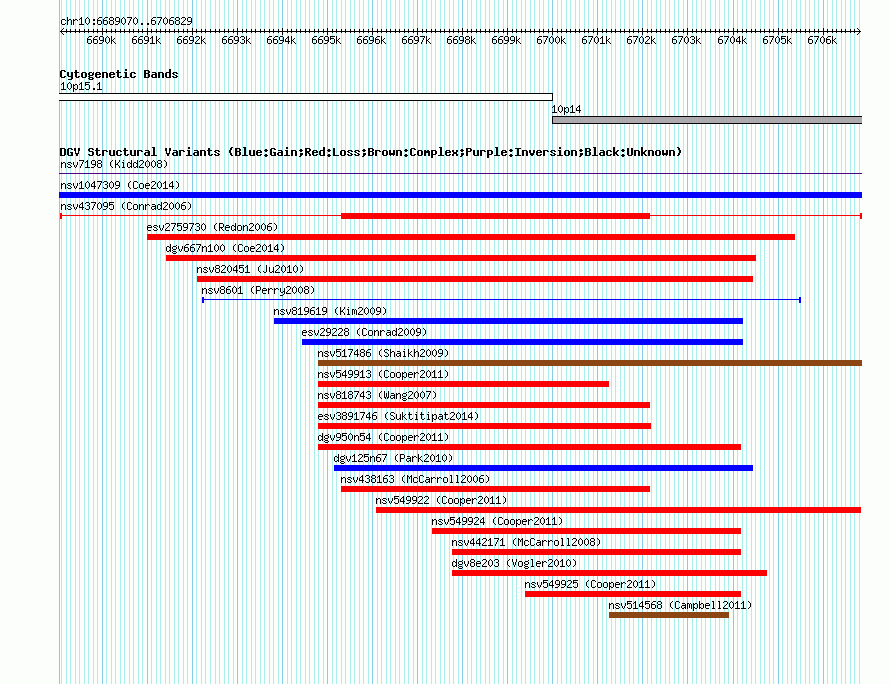Click the DGV Structural Variants track title
This screenshot has height=684, width=890.
(x=371, y=152)
